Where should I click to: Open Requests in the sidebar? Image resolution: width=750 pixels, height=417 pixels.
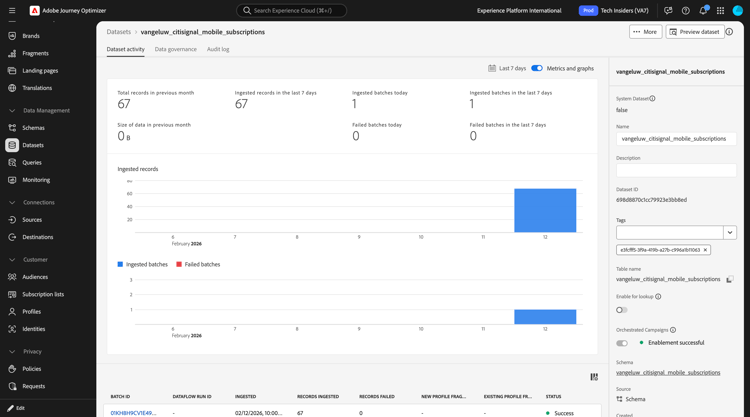[33, 386]
